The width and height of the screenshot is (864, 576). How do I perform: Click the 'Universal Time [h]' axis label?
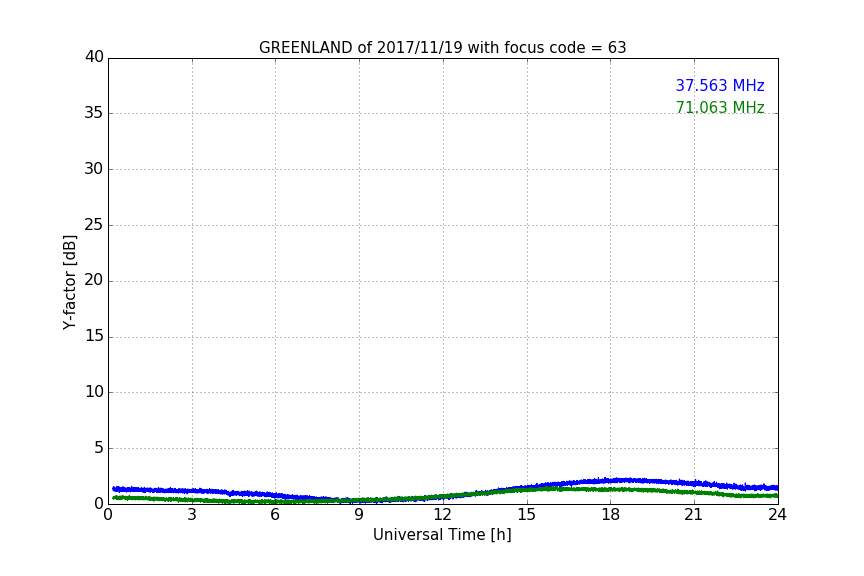[x=442, y=535]
